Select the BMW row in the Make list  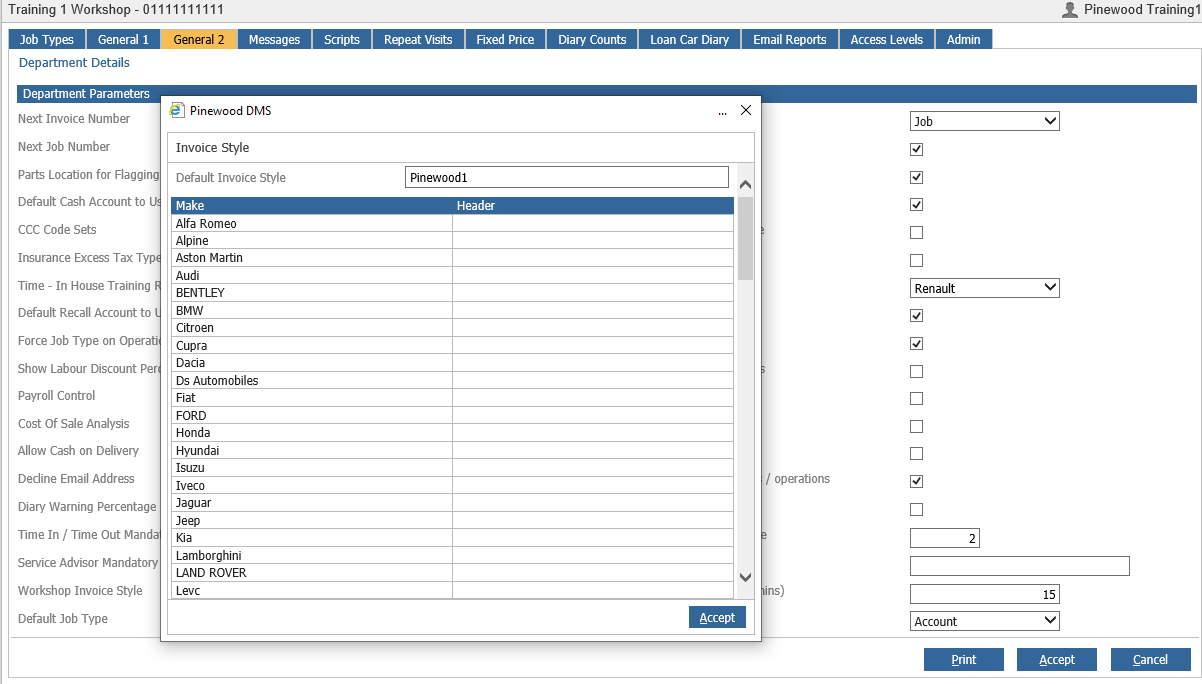coord(300,310)
